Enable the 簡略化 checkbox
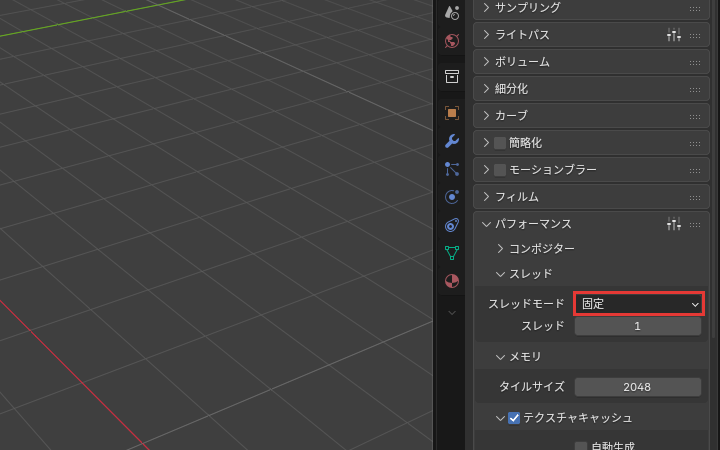The image size is (720, 450). click(x=500, y=143)
